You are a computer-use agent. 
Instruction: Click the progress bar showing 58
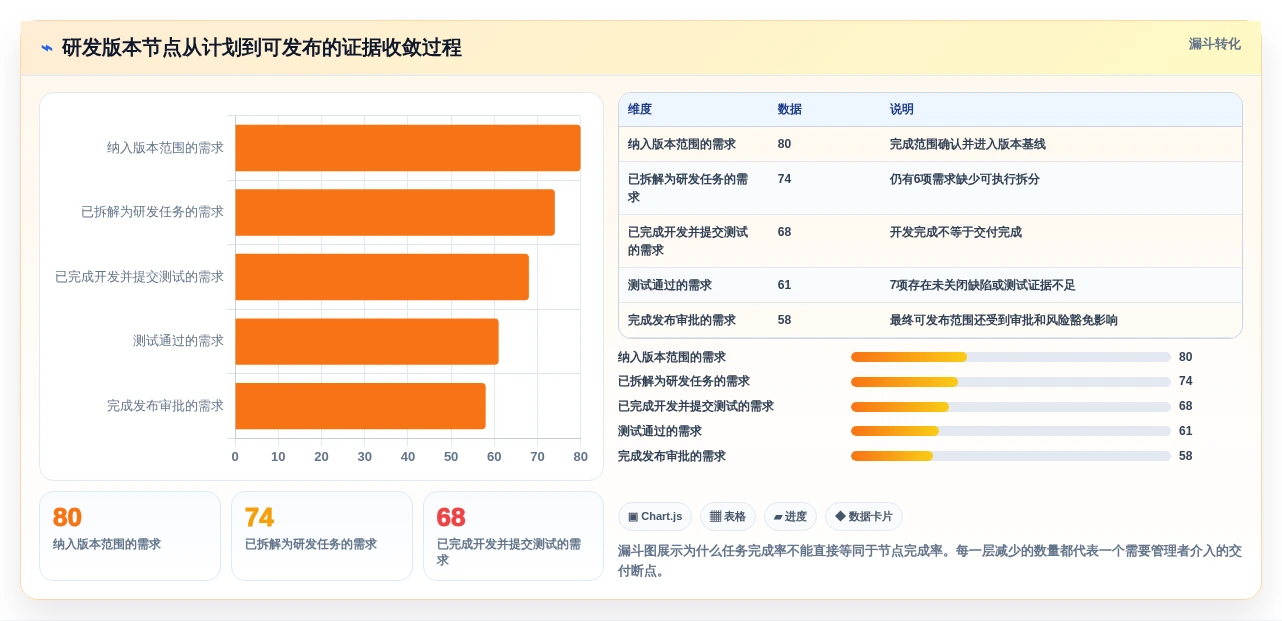click(x=1011, y=456)
